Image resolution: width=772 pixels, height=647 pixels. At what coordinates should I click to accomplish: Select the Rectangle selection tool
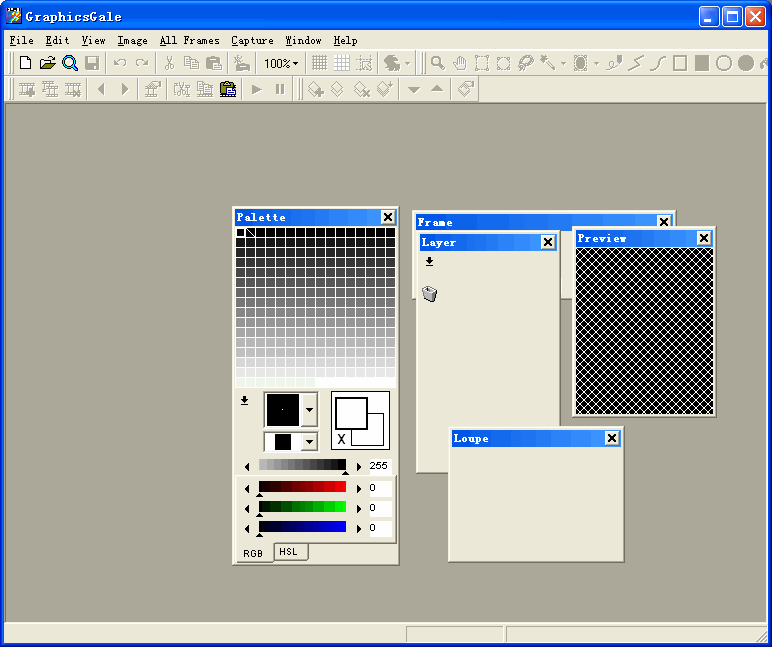(481, 63)
